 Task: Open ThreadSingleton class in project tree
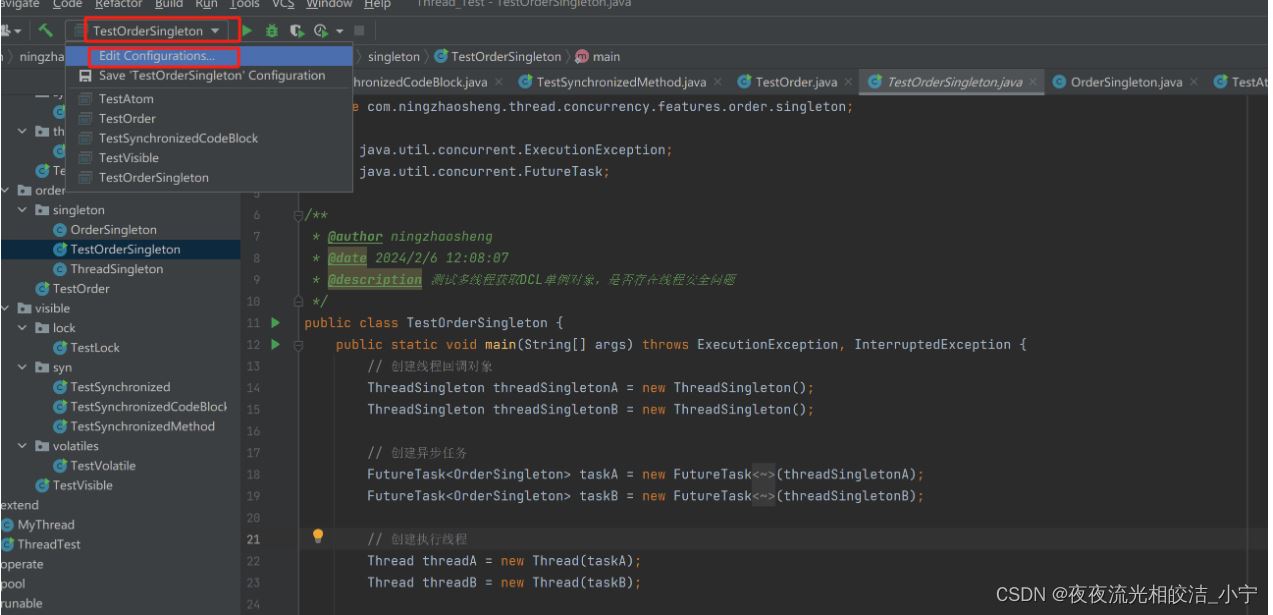click(116, 269)
